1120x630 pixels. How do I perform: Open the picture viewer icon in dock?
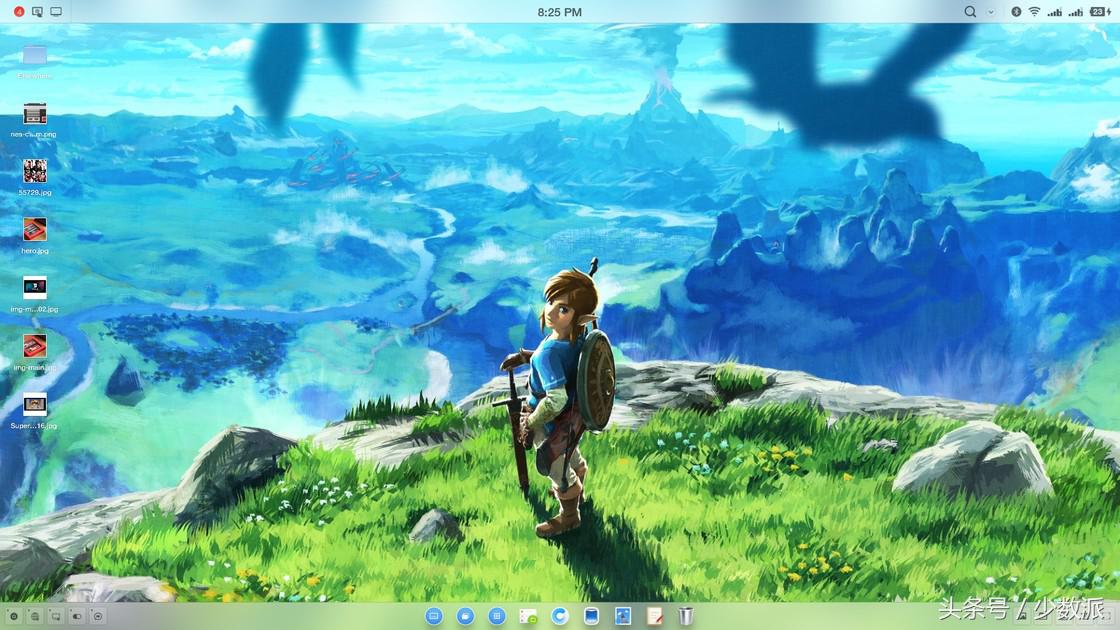pyautogui.click(x=623, y=616)
